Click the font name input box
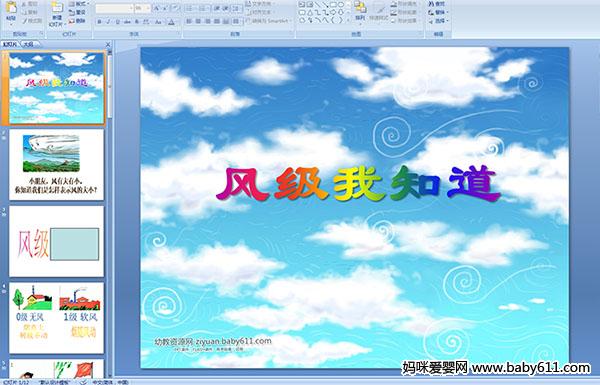The height and width of the screenshot is (385, 600). [112, 8]
